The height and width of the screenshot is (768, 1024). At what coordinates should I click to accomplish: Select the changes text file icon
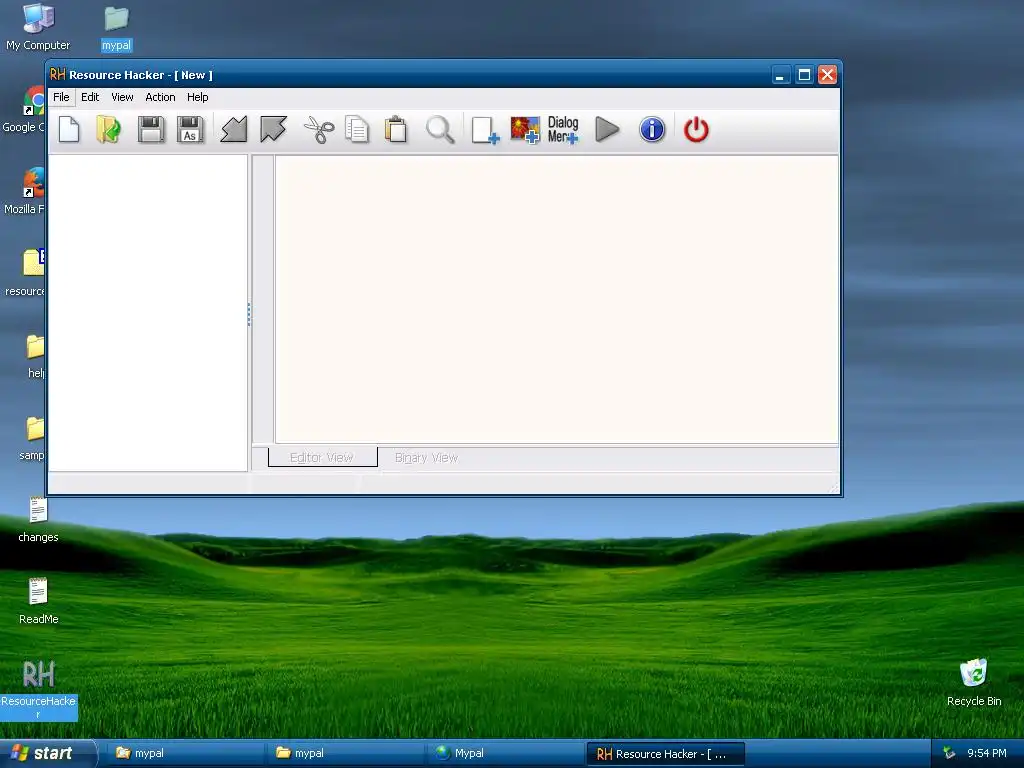tap(38, 520)
